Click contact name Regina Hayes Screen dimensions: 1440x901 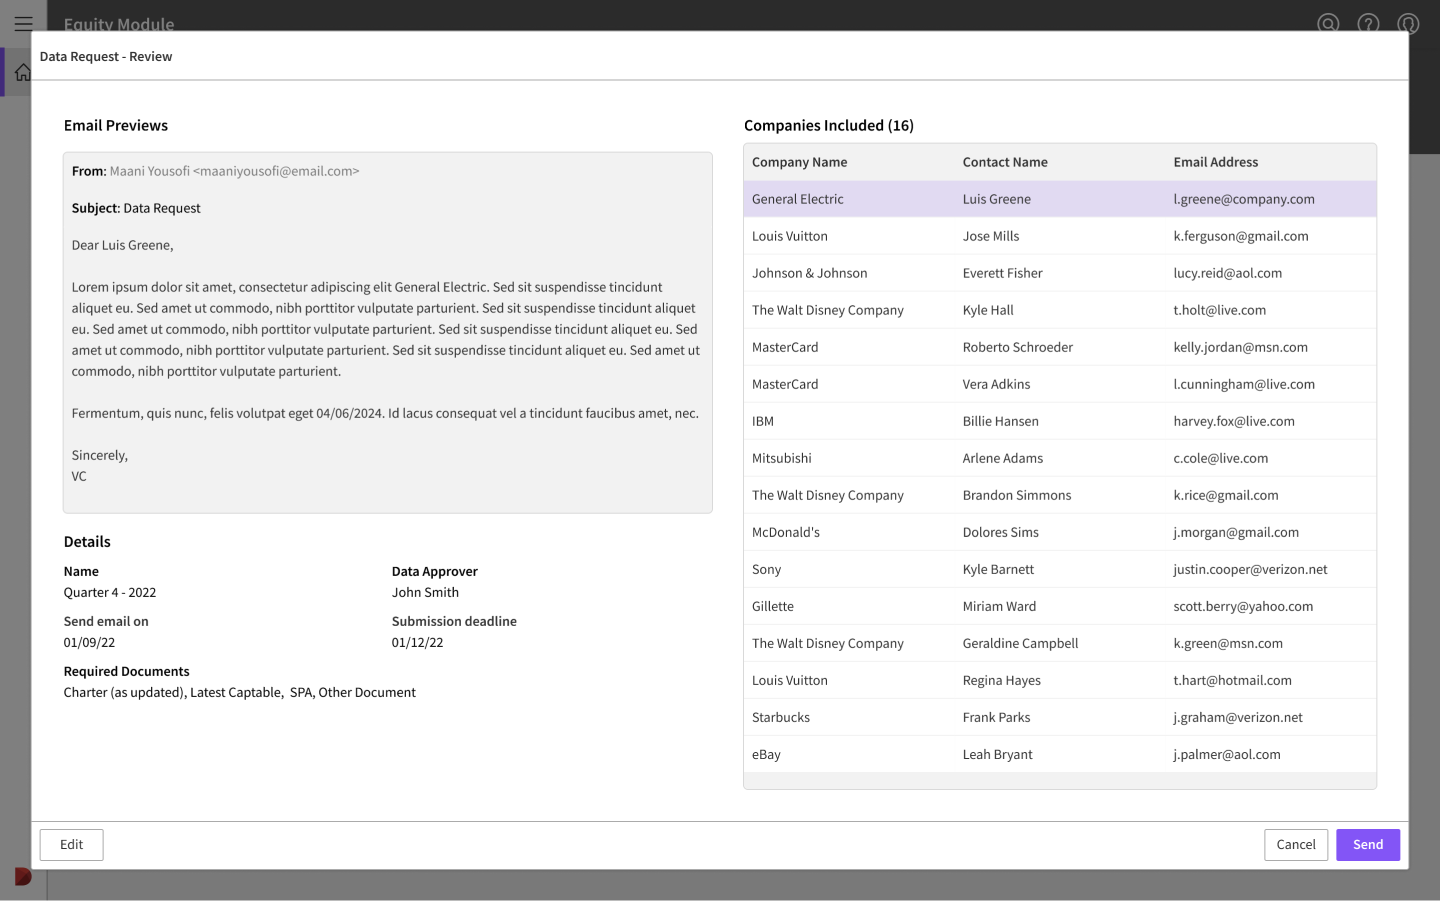tap(1002, 680)
